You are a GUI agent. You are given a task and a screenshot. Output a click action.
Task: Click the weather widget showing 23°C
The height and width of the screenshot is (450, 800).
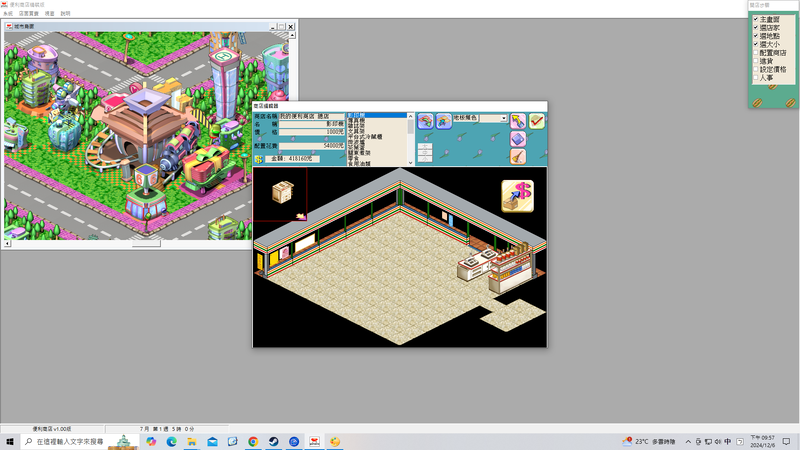click(x=648, y=442)
